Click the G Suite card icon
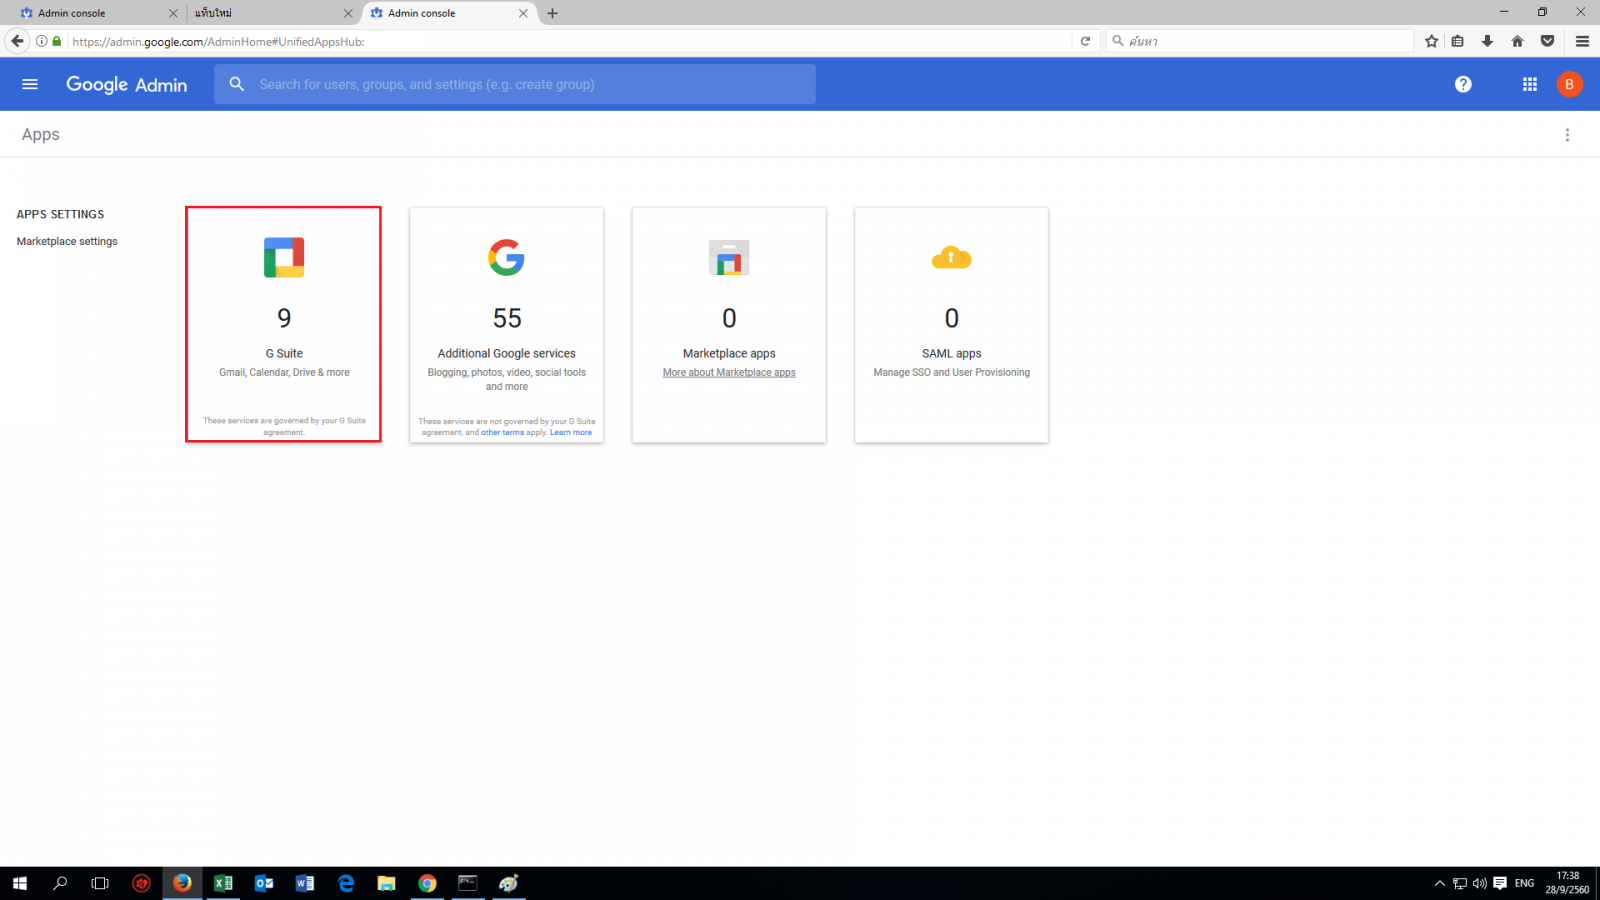 [x=284, y=257]
